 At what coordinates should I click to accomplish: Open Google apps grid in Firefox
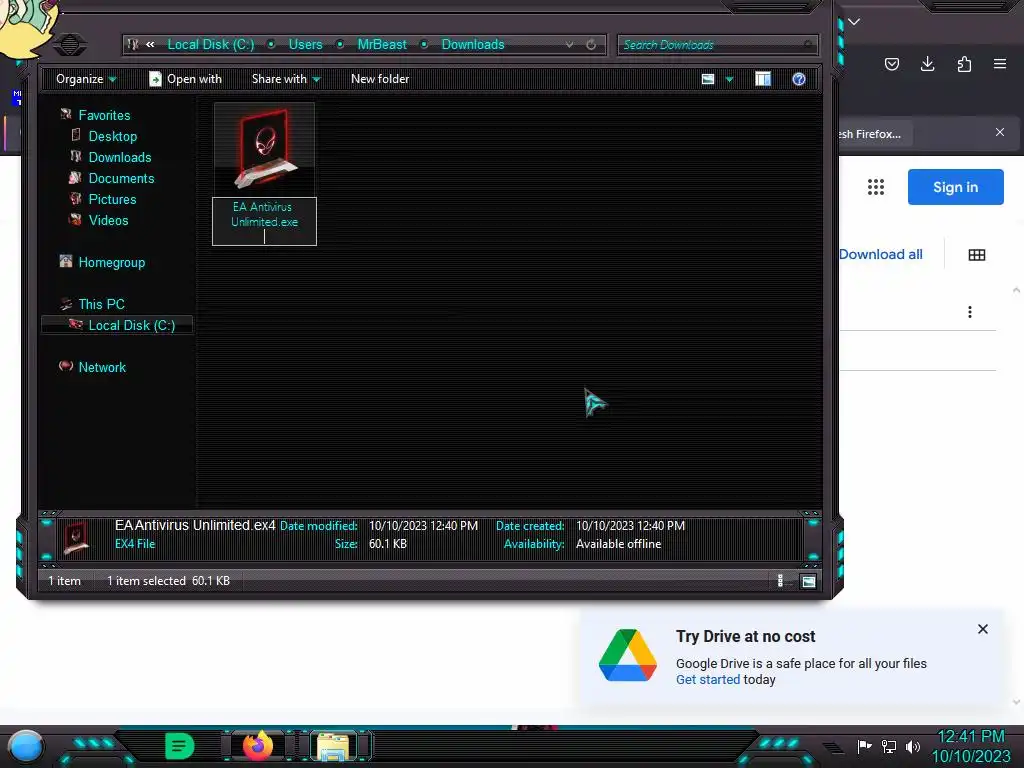tap(876, 187)
